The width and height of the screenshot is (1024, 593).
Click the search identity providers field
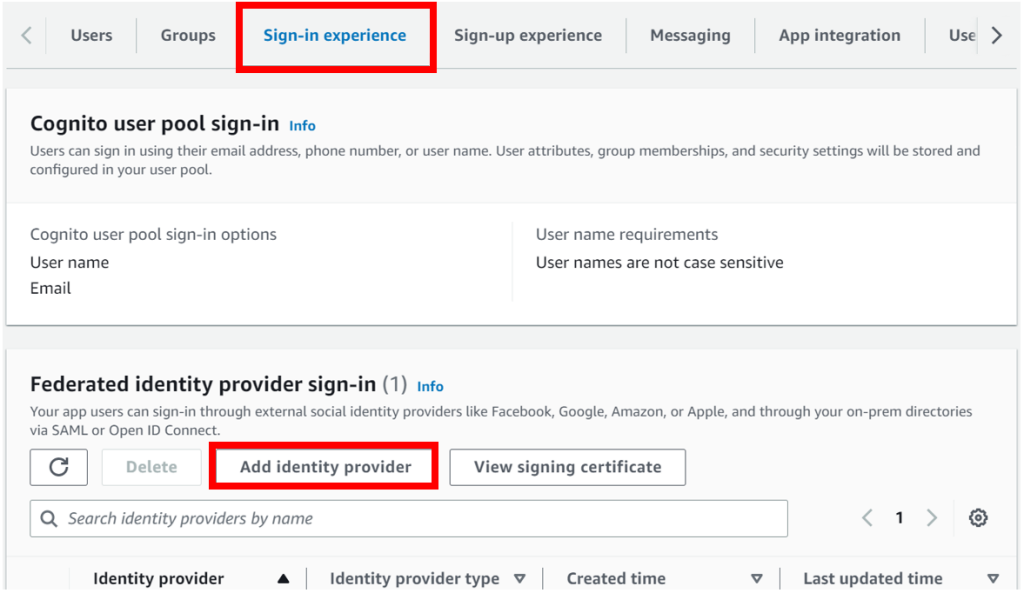tap(400, 518)
